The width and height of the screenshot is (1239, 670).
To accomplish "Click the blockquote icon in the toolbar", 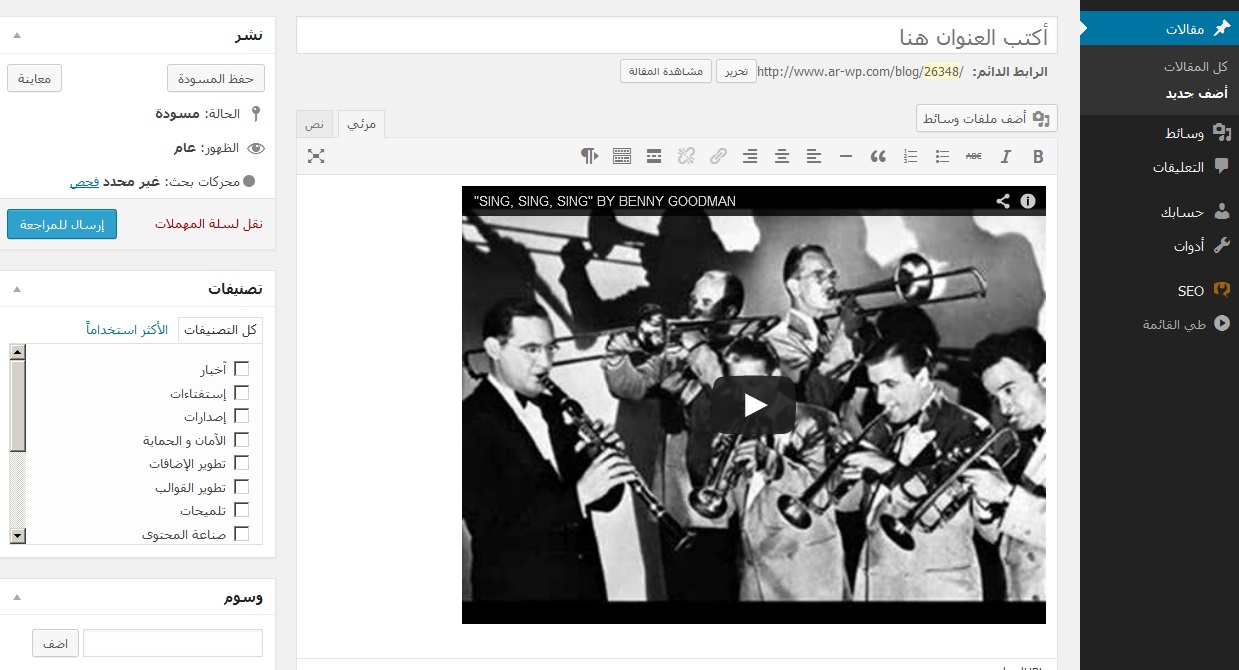I will [x=878, y=156].
